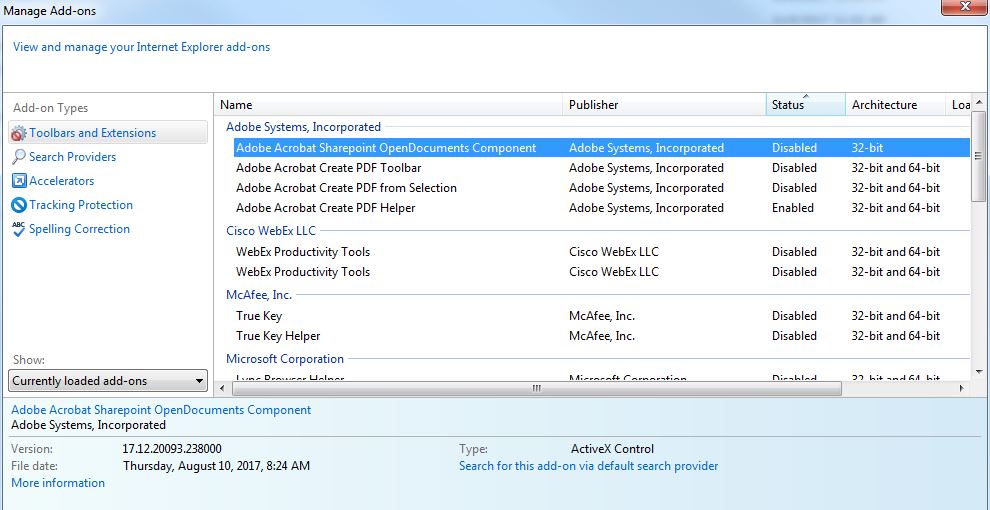Click the vertical scrollbar down arrow
Screen dimensions: 990x510
coord(979,372)
